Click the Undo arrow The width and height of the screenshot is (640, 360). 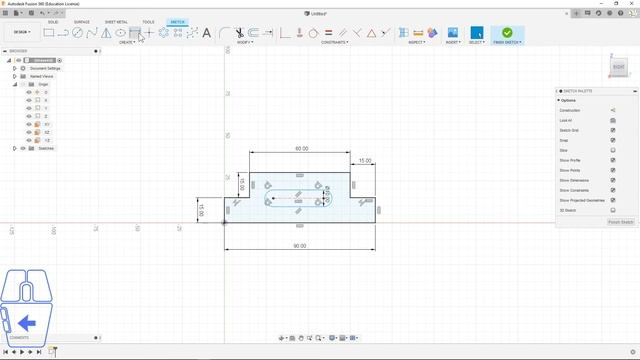[42, 13]
